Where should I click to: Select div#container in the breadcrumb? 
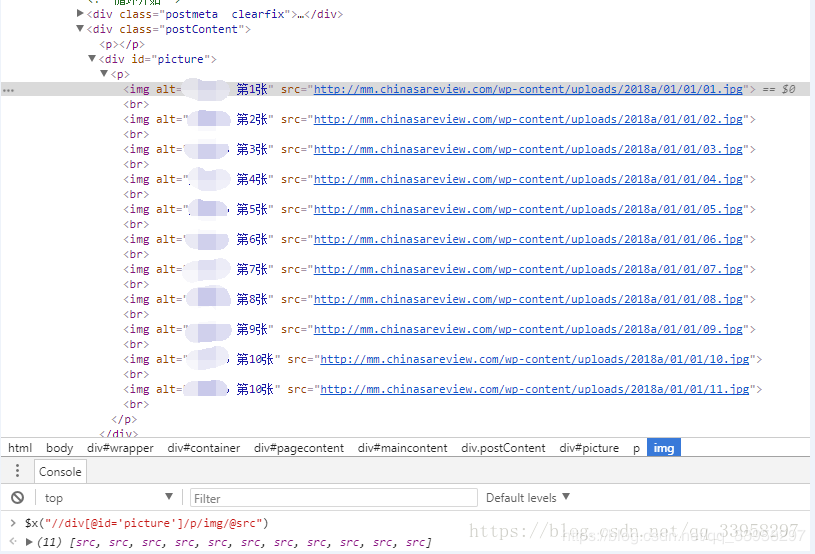[x=204, y=447]
